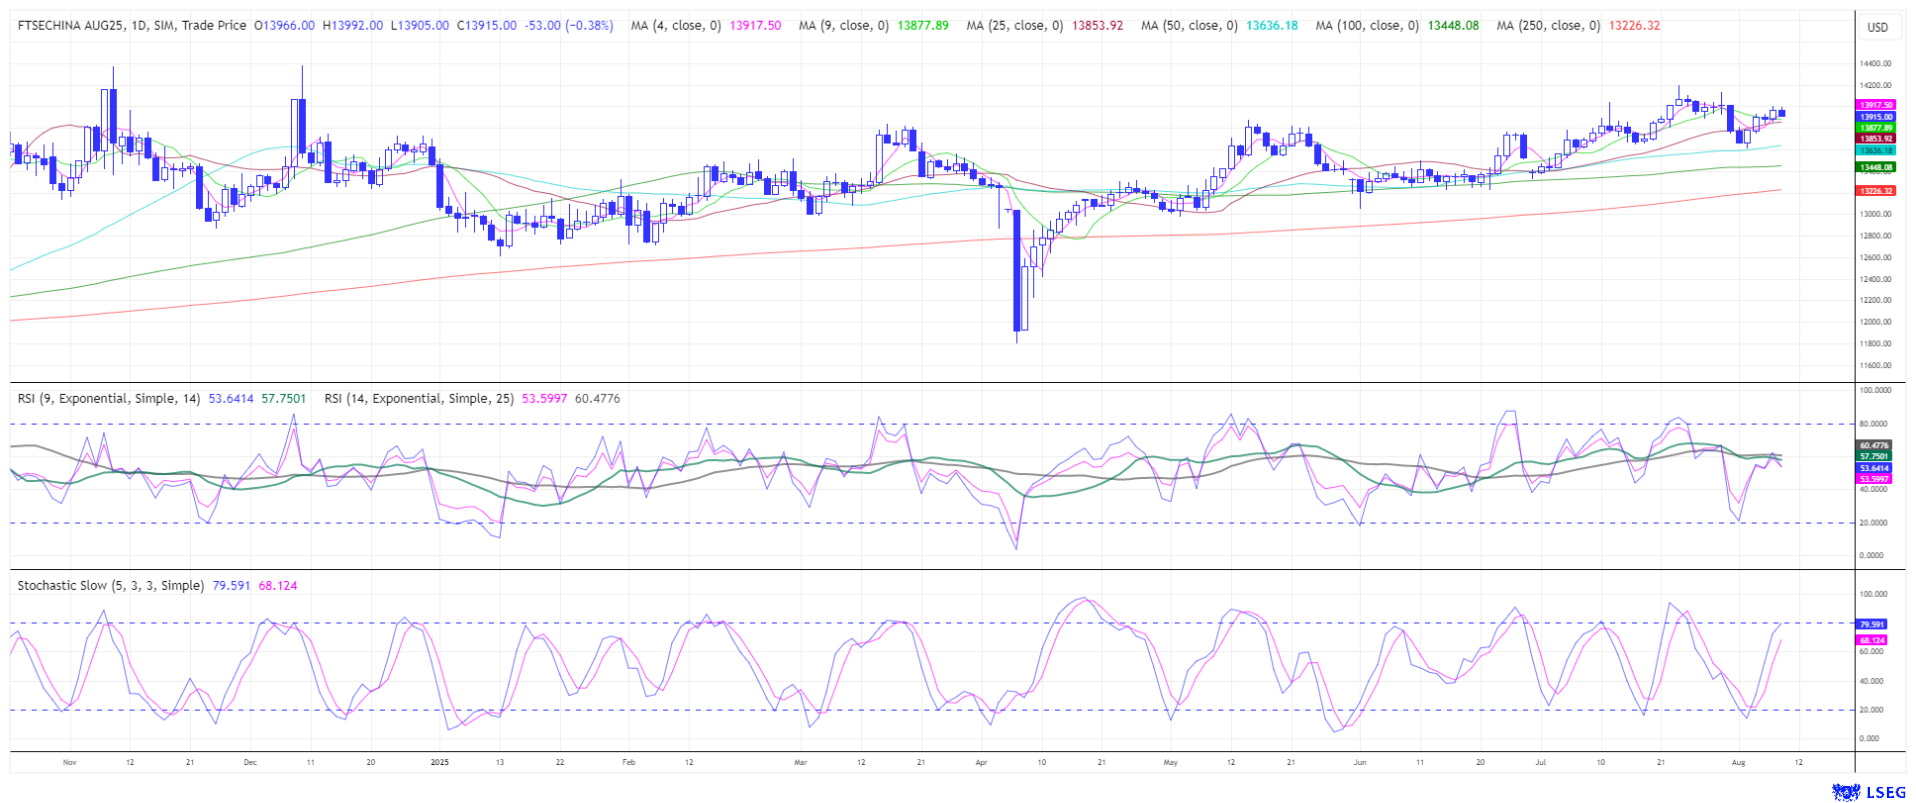1916x803 pixels.
Task: Open the USD currency selector
Action: tap(1877, 27)
